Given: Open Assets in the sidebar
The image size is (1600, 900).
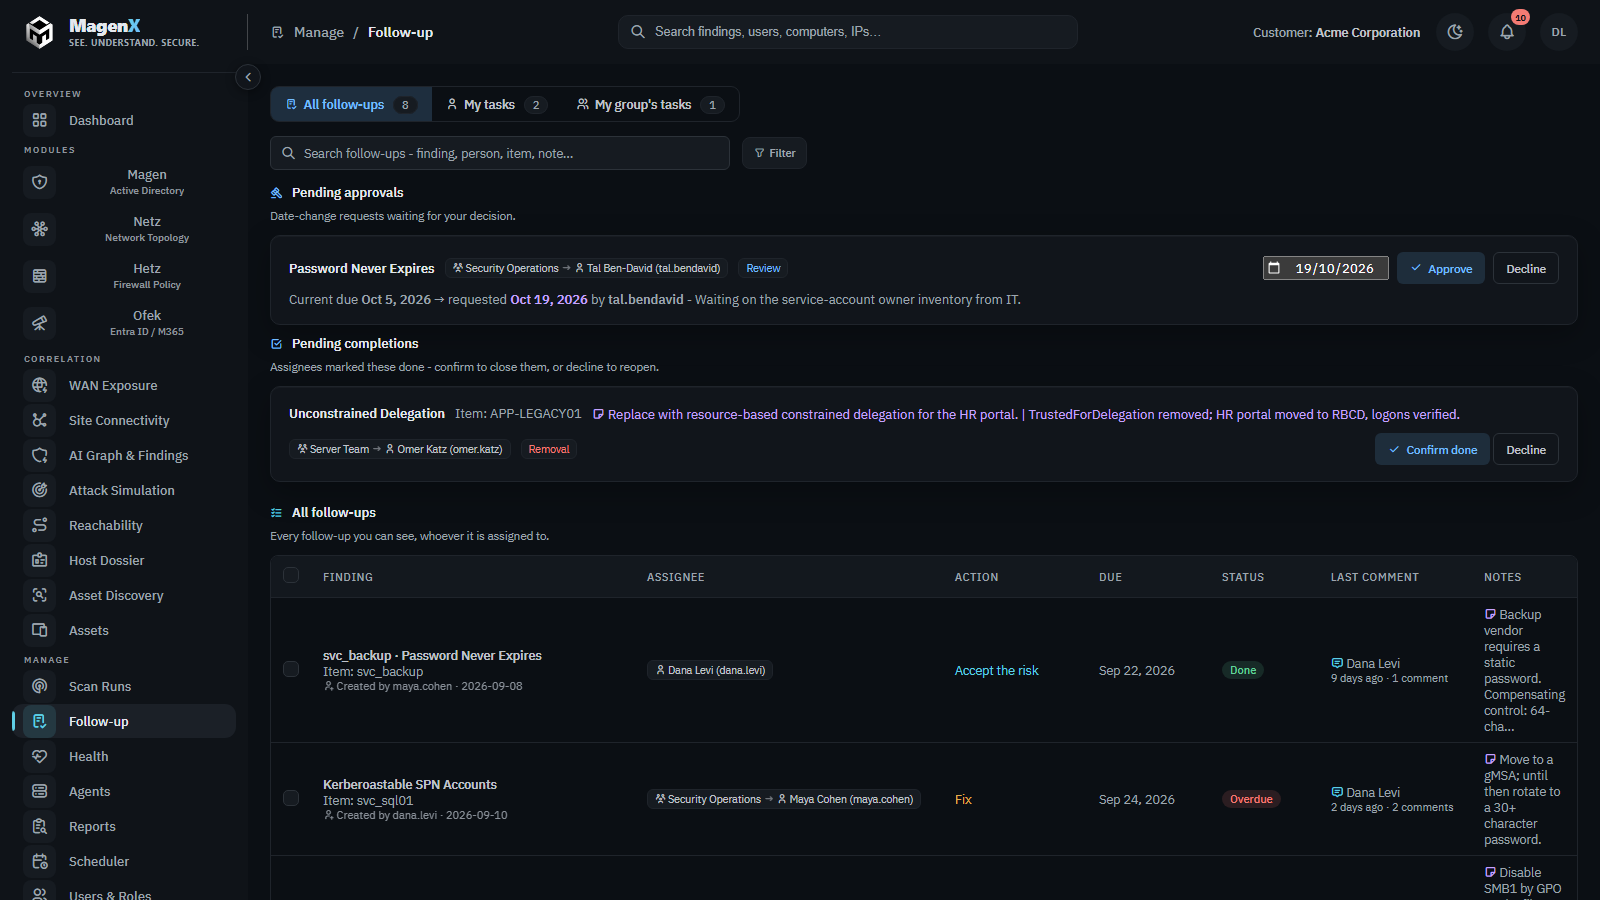Looking at the screenshot, I should point(124,630).
